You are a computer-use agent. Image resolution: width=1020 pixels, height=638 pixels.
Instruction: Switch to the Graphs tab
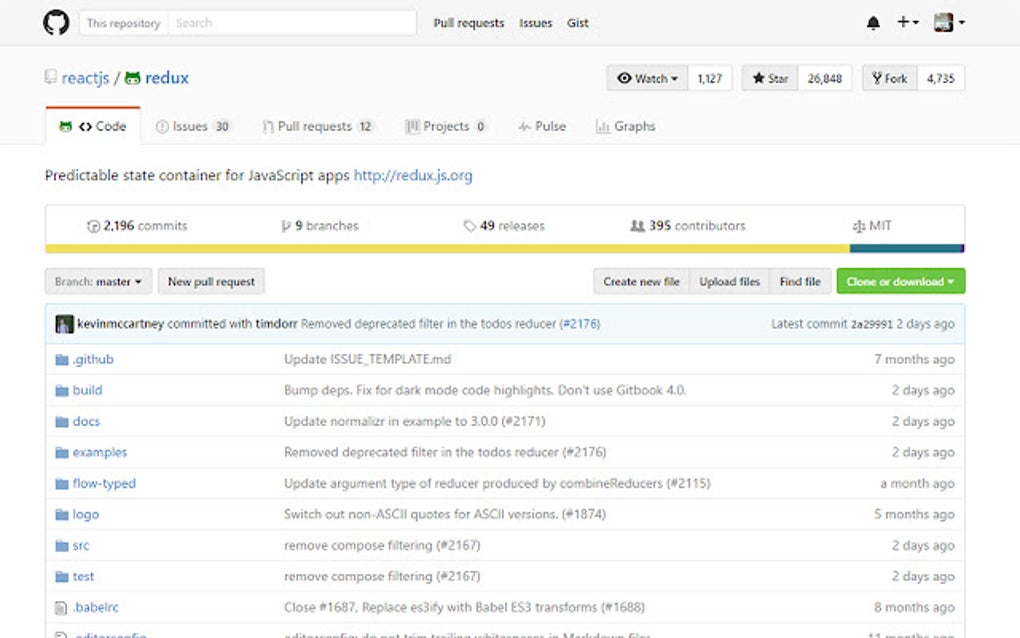(x=626, y=126)
